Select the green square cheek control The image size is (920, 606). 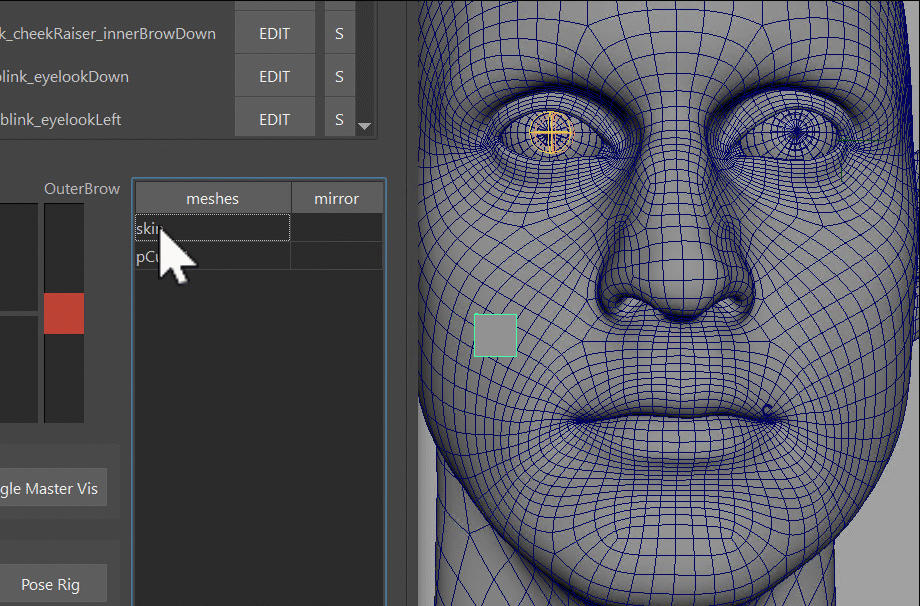point(495,335)
